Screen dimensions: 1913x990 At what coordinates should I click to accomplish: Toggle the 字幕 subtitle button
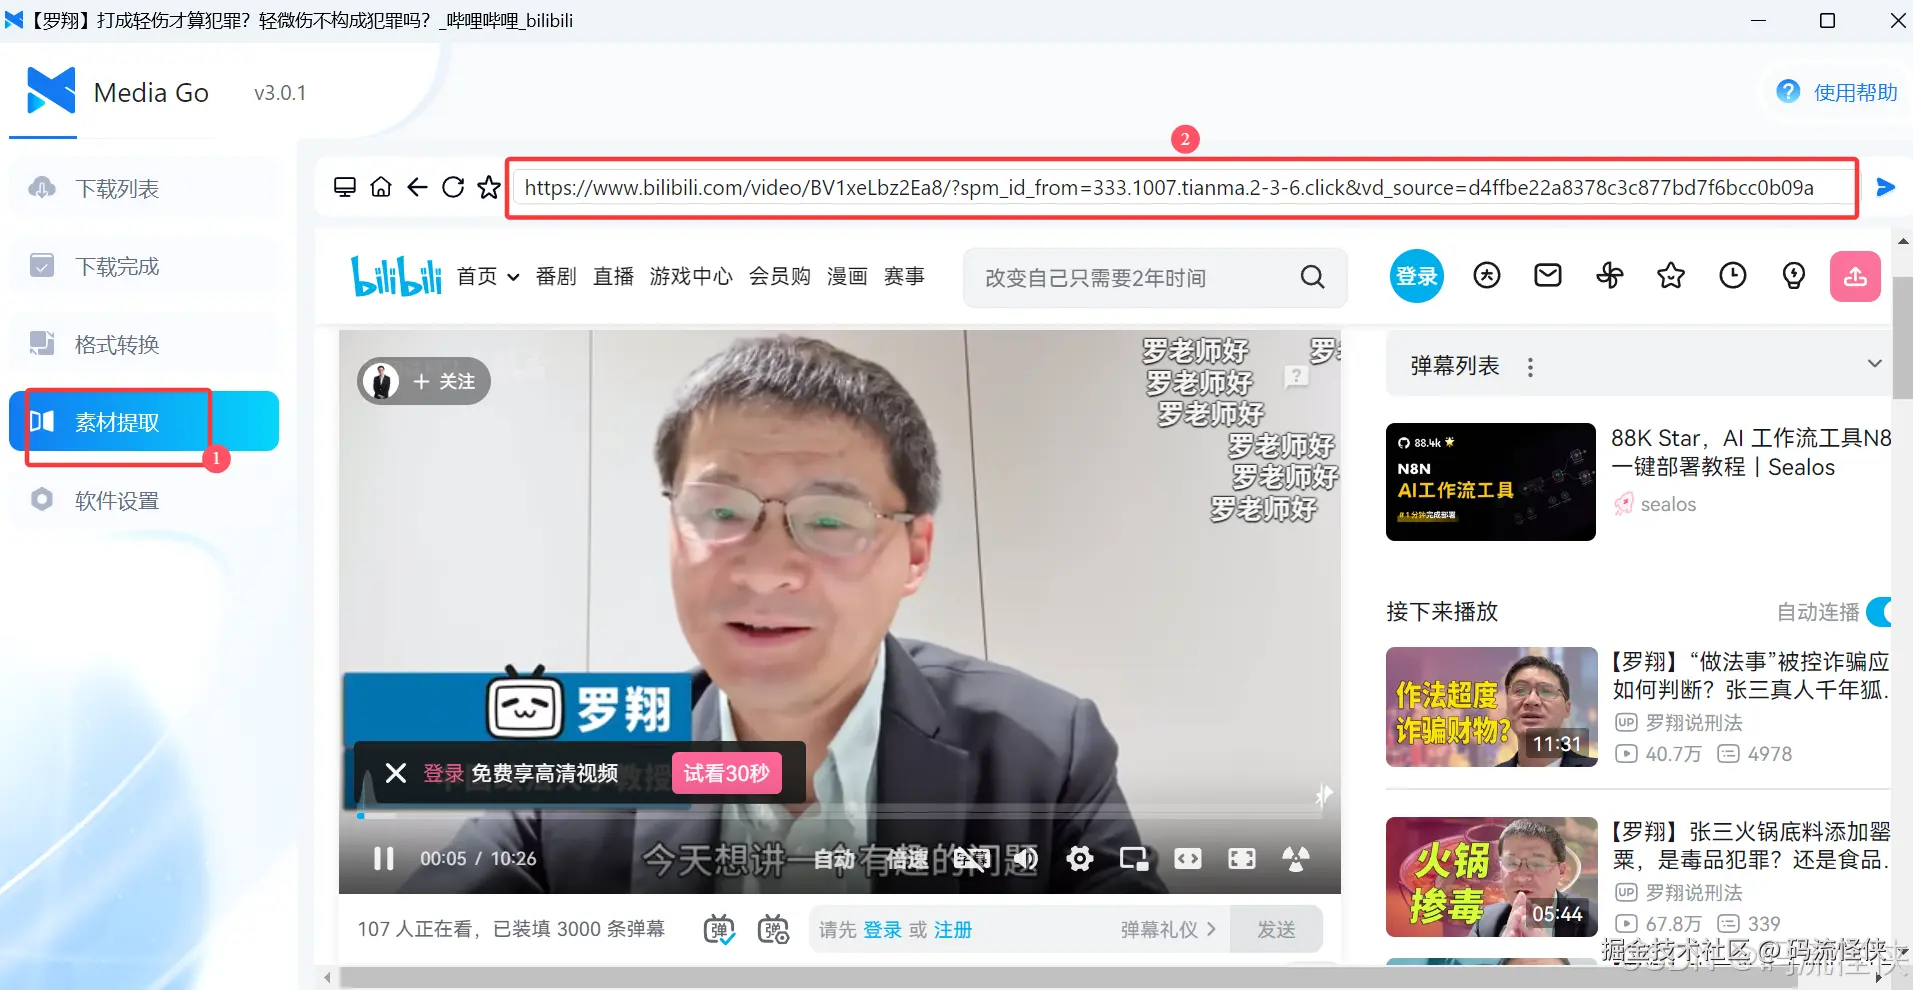click(x=971, y=858)
